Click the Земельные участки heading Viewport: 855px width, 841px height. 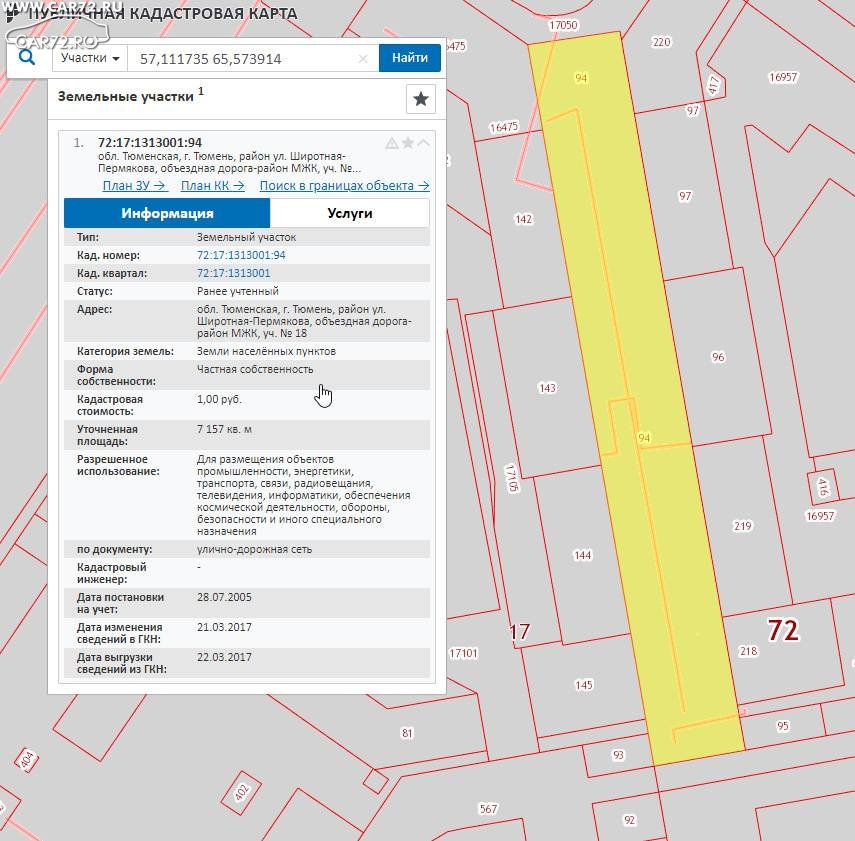[x=125, y=97]
